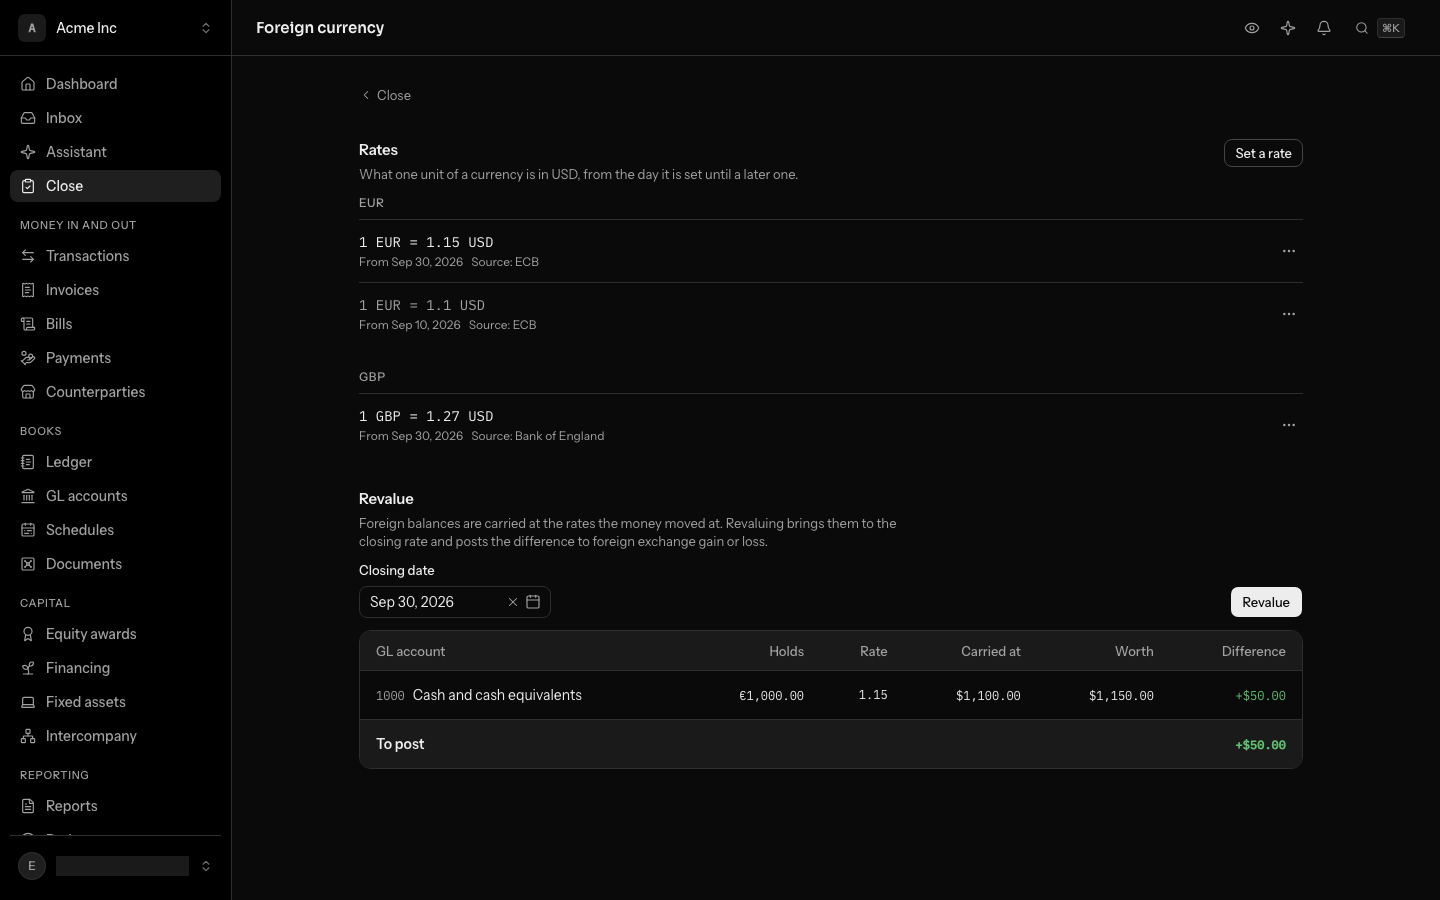Image resolution: width=1440 pixels, height=900 pixels.
Task: Open the Inbox in sidebar
Action: (x=115, y=118)
